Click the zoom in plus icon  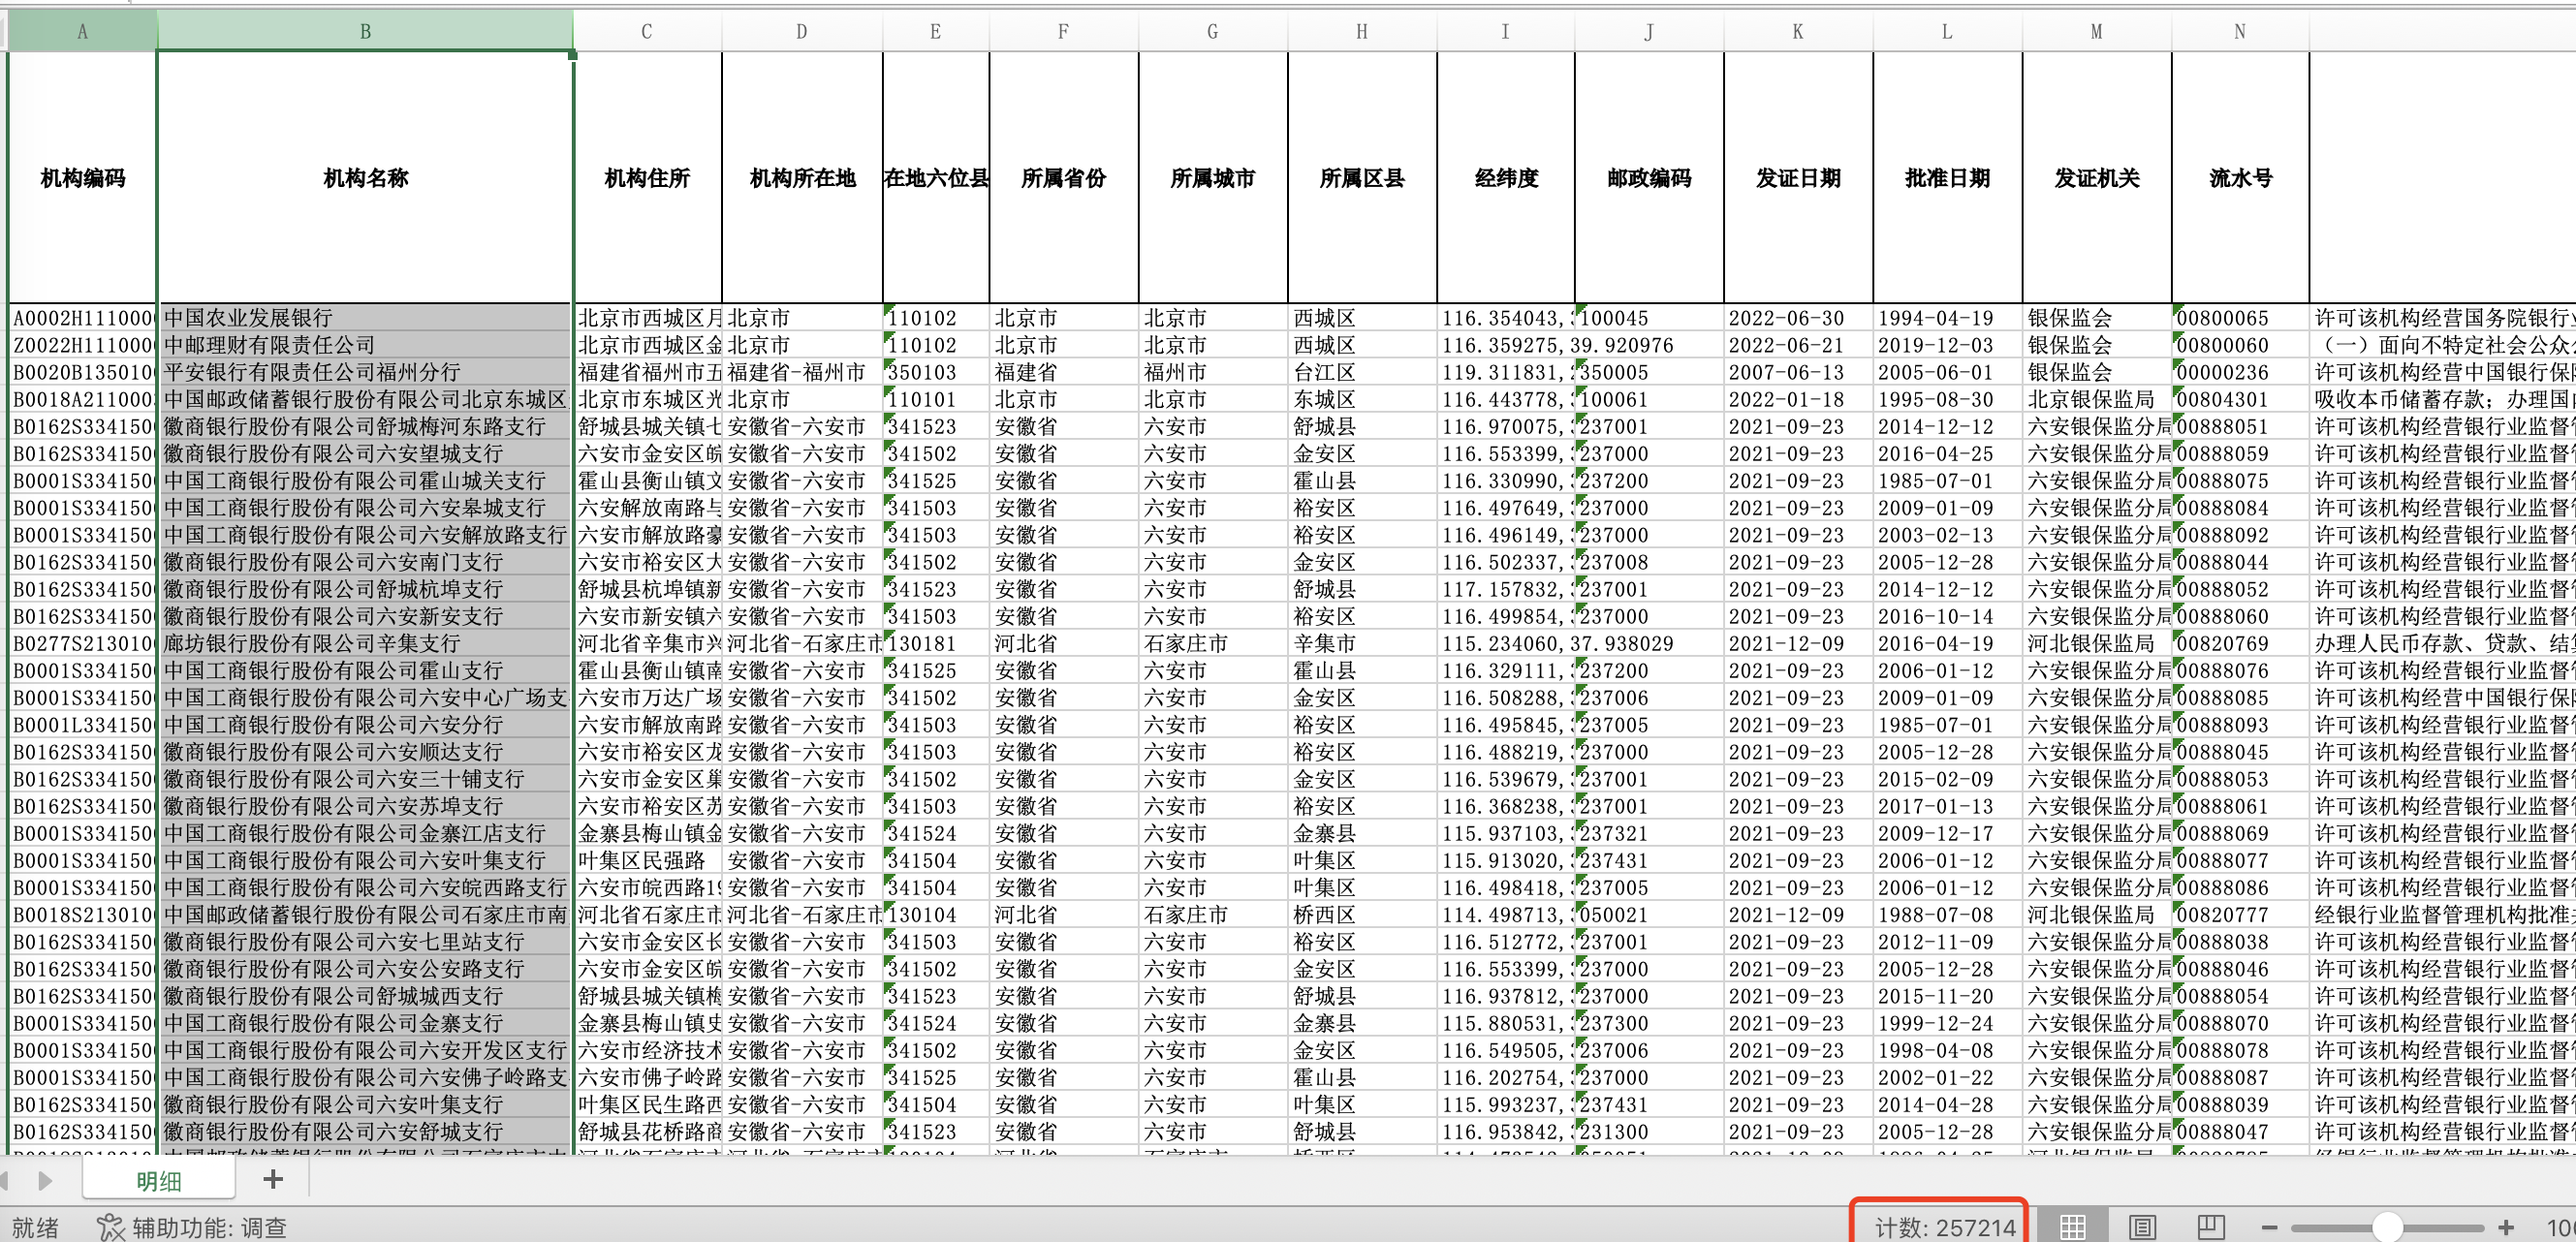tap(2506, 1227)
